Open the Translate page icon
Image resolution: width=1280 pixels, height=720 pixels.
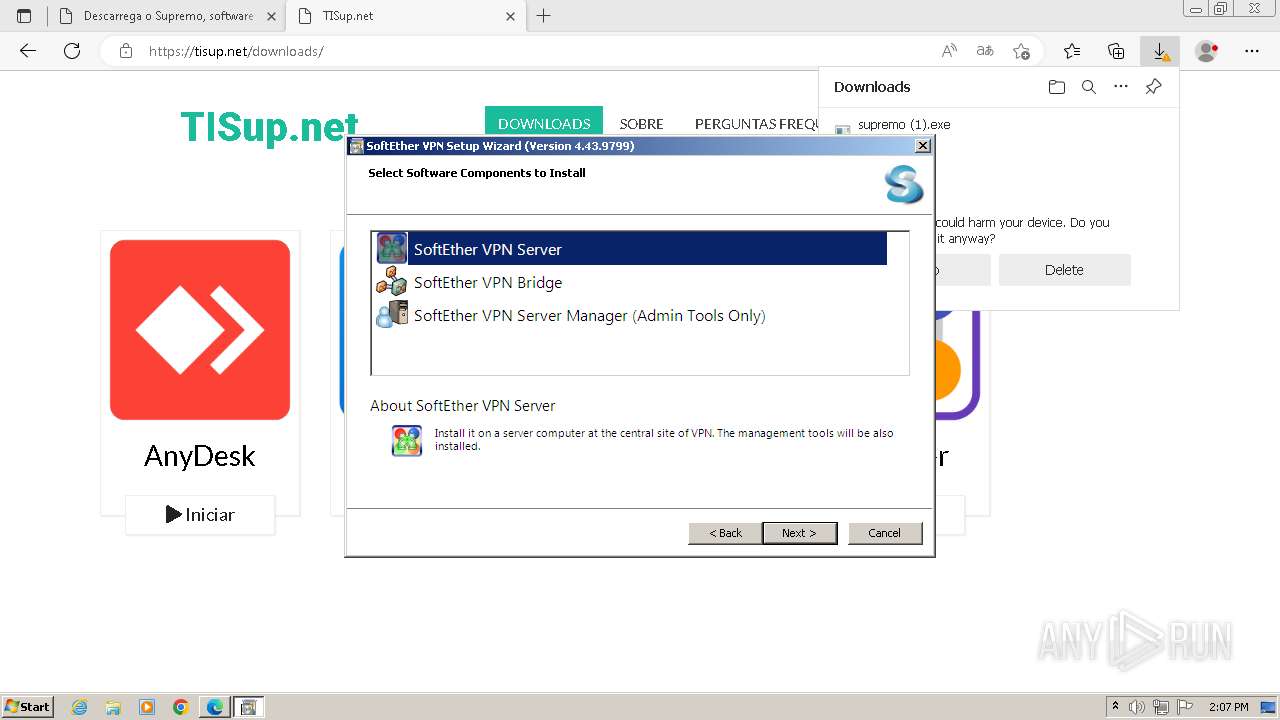[x=985, y=51]
